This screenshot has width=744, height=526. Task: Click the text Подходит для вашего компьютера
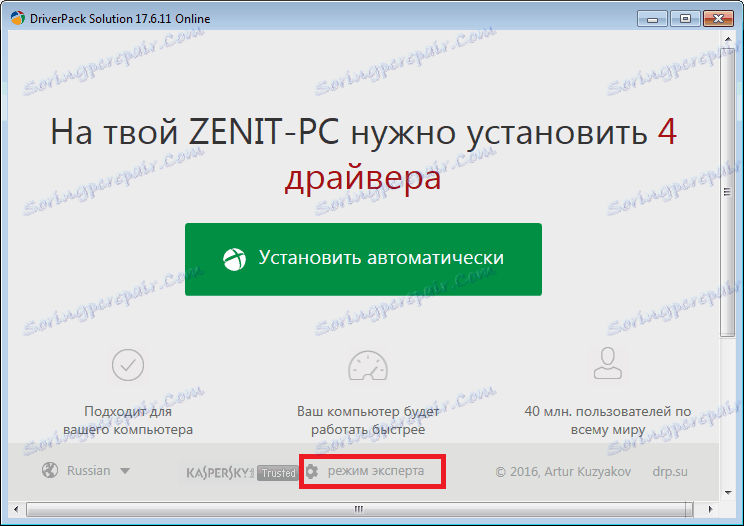[128, 420]
